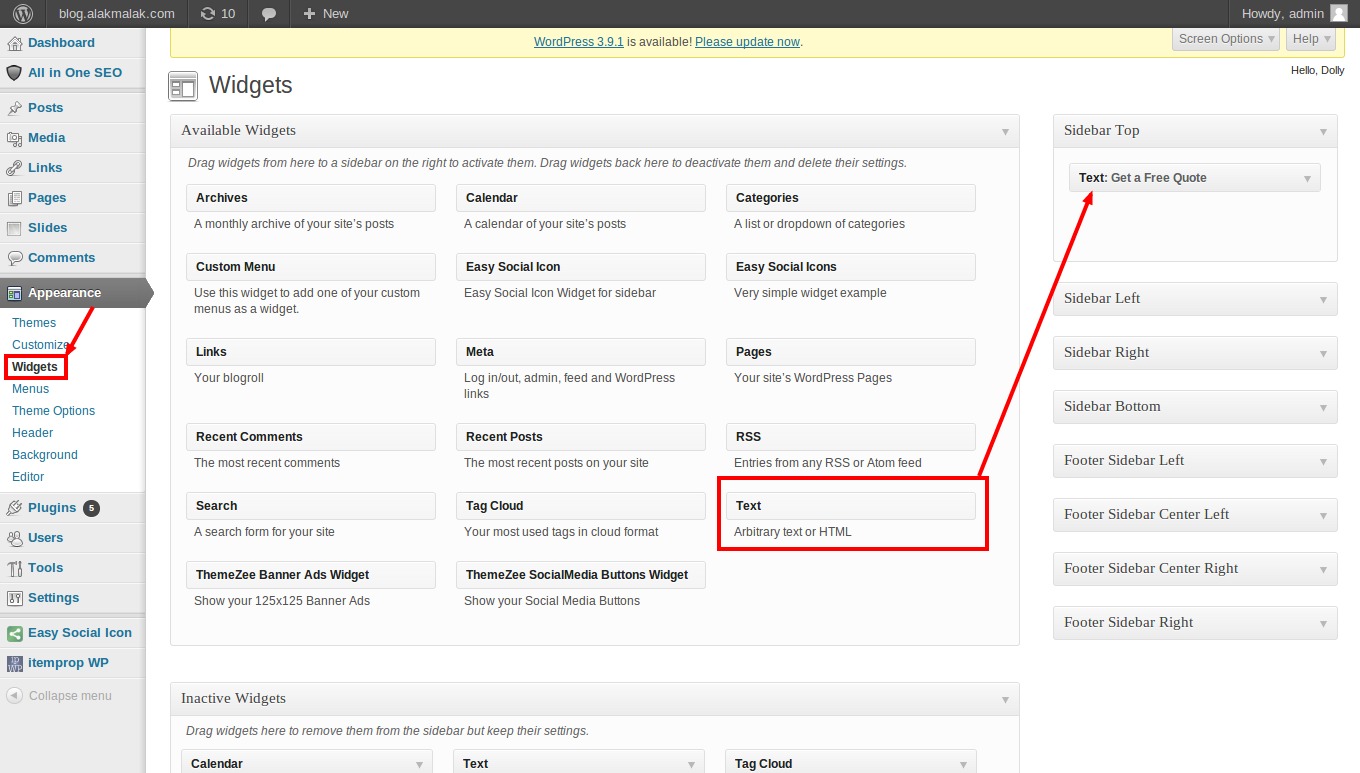Collapse the Available Widgets panel
This screenshot has width=1360, height=773.
pyautogui.click(x=1005, y=131)
